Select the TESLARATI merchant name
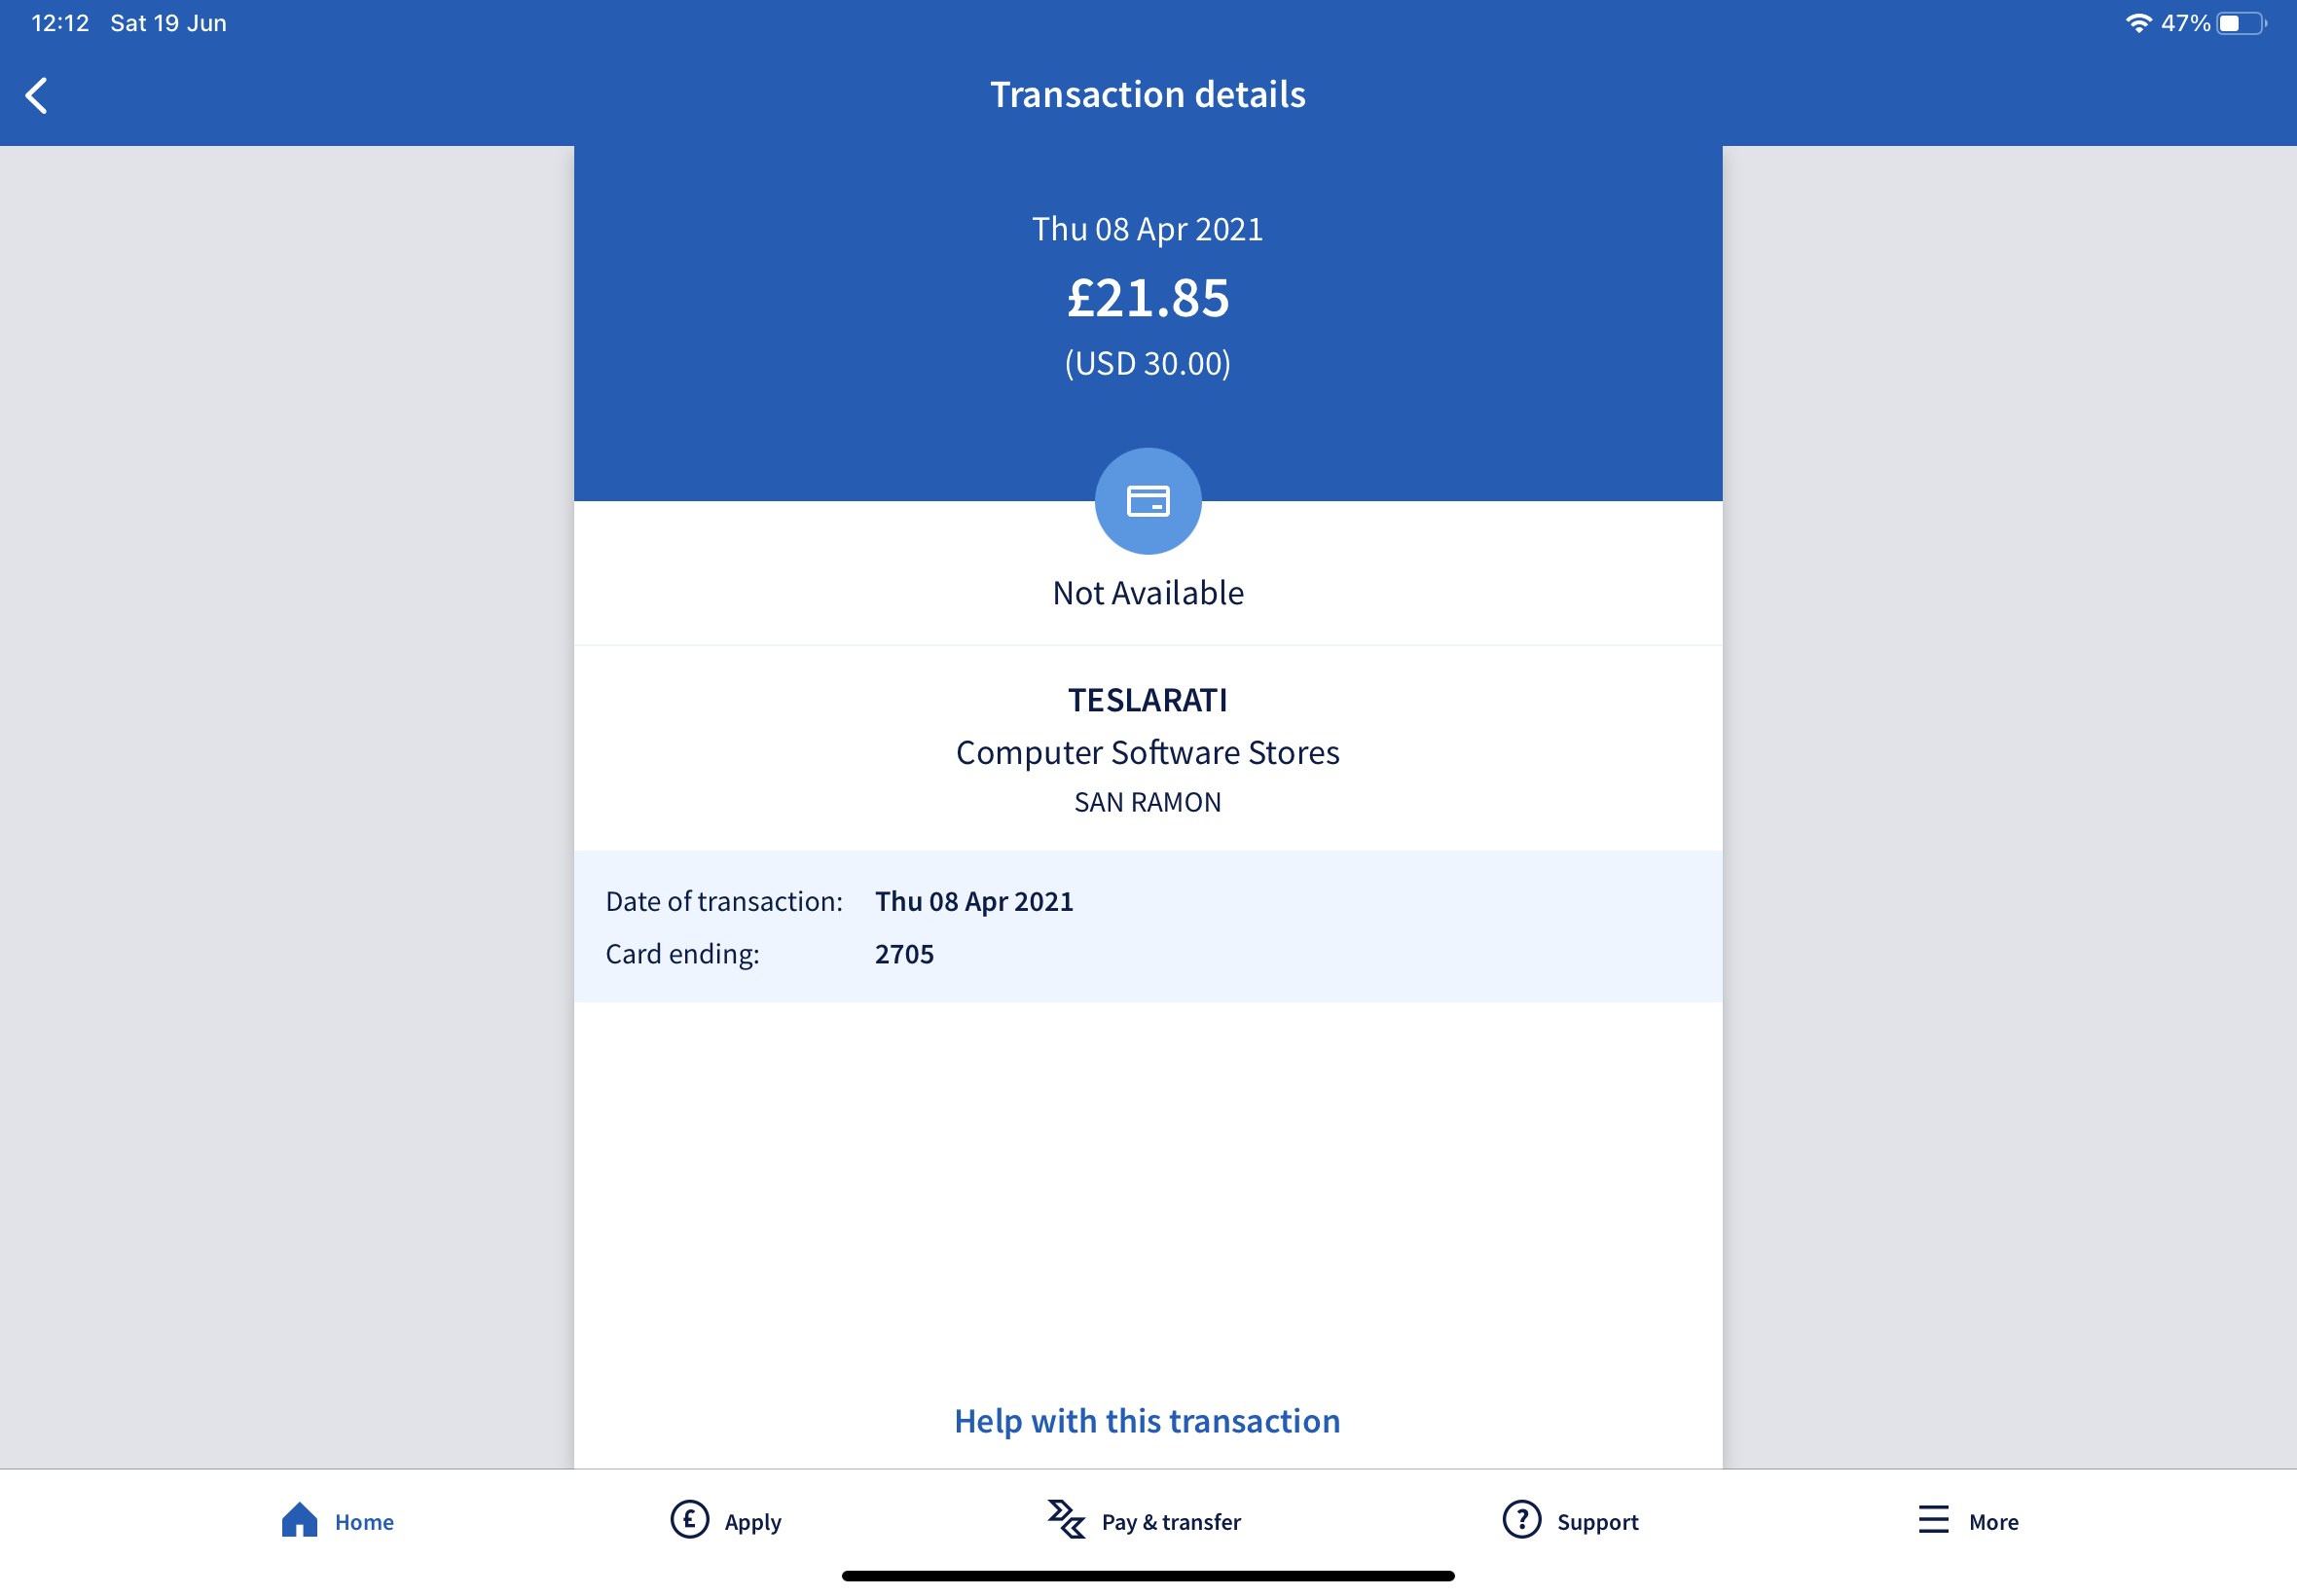Screen dimensions: 2297x1596 tap(1147, 700)
